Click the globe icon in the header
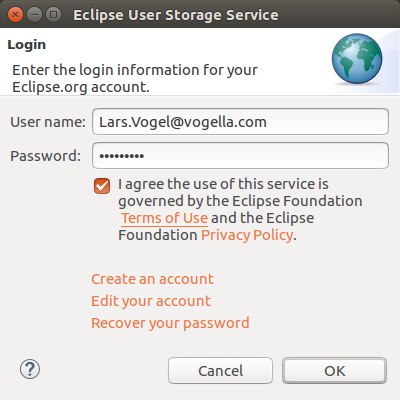 pos(357,59)
